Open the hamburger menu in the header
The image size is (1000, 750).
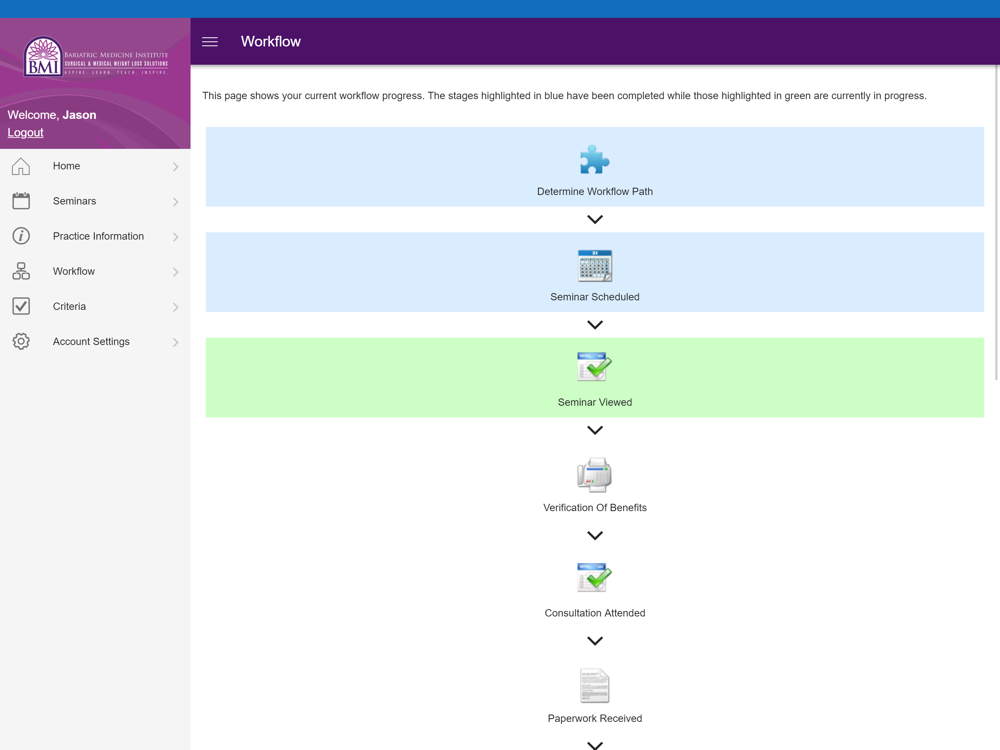tap(210, 41)
